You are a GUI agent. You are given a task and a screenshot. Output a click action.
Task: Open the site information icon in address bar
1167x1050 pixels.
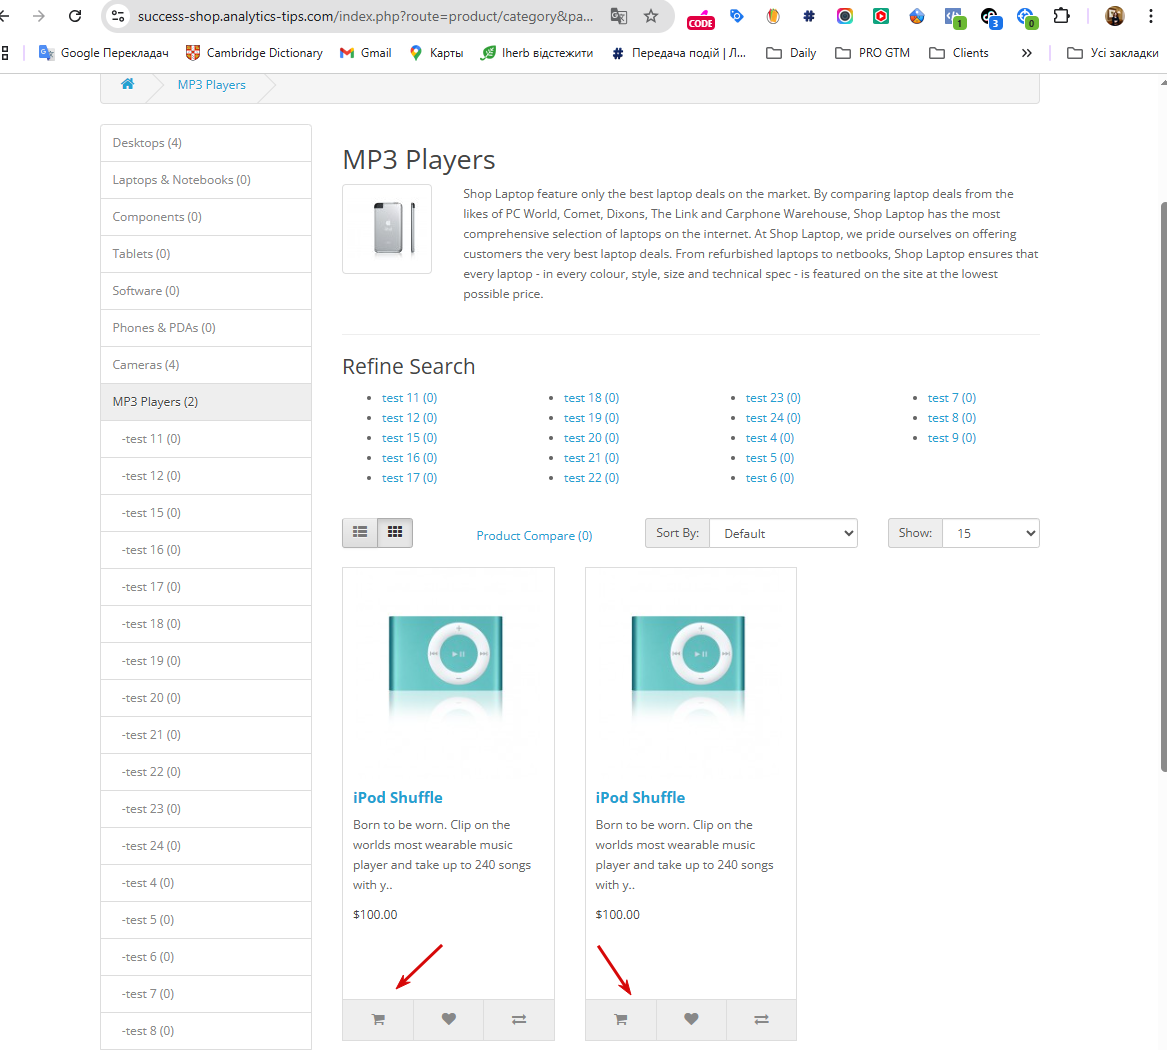coord(118,16)
